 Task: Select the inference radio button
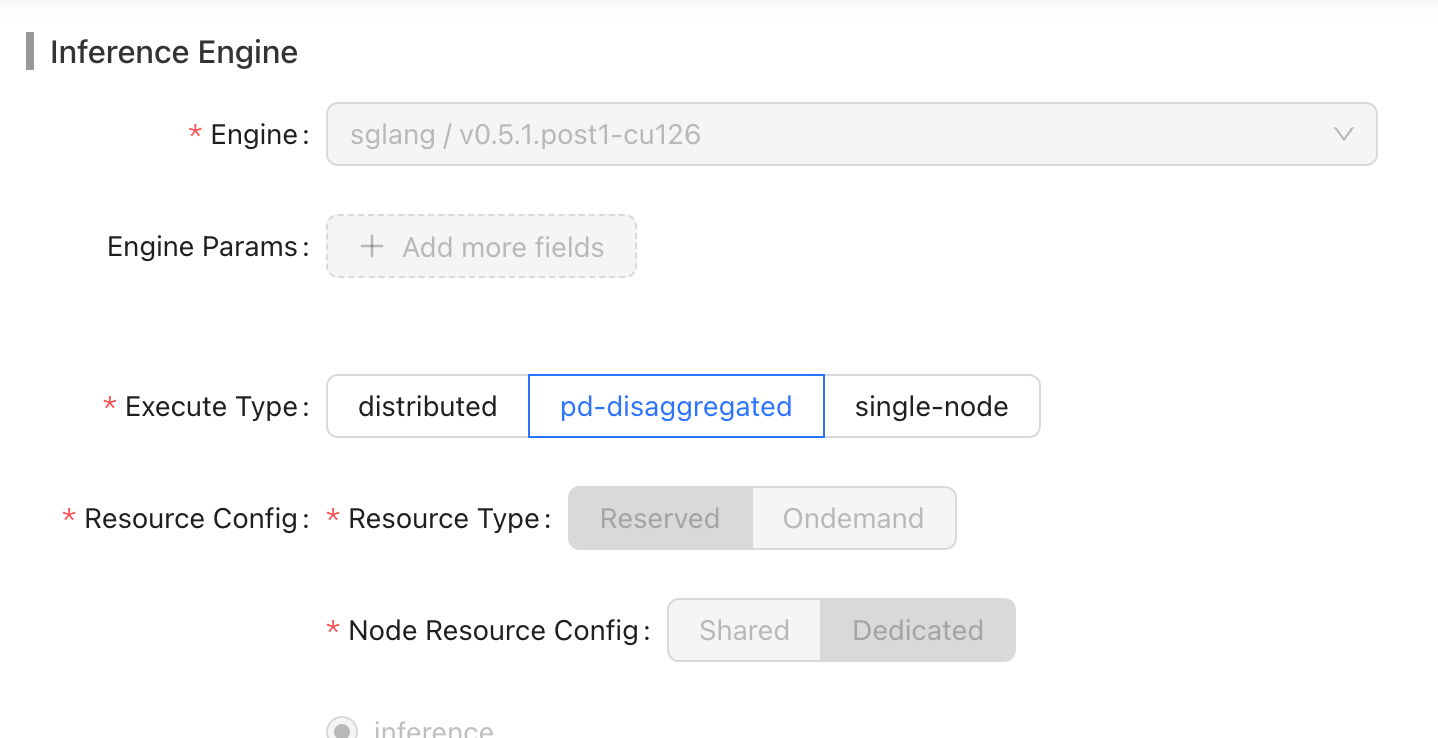[x=342, y=729]
